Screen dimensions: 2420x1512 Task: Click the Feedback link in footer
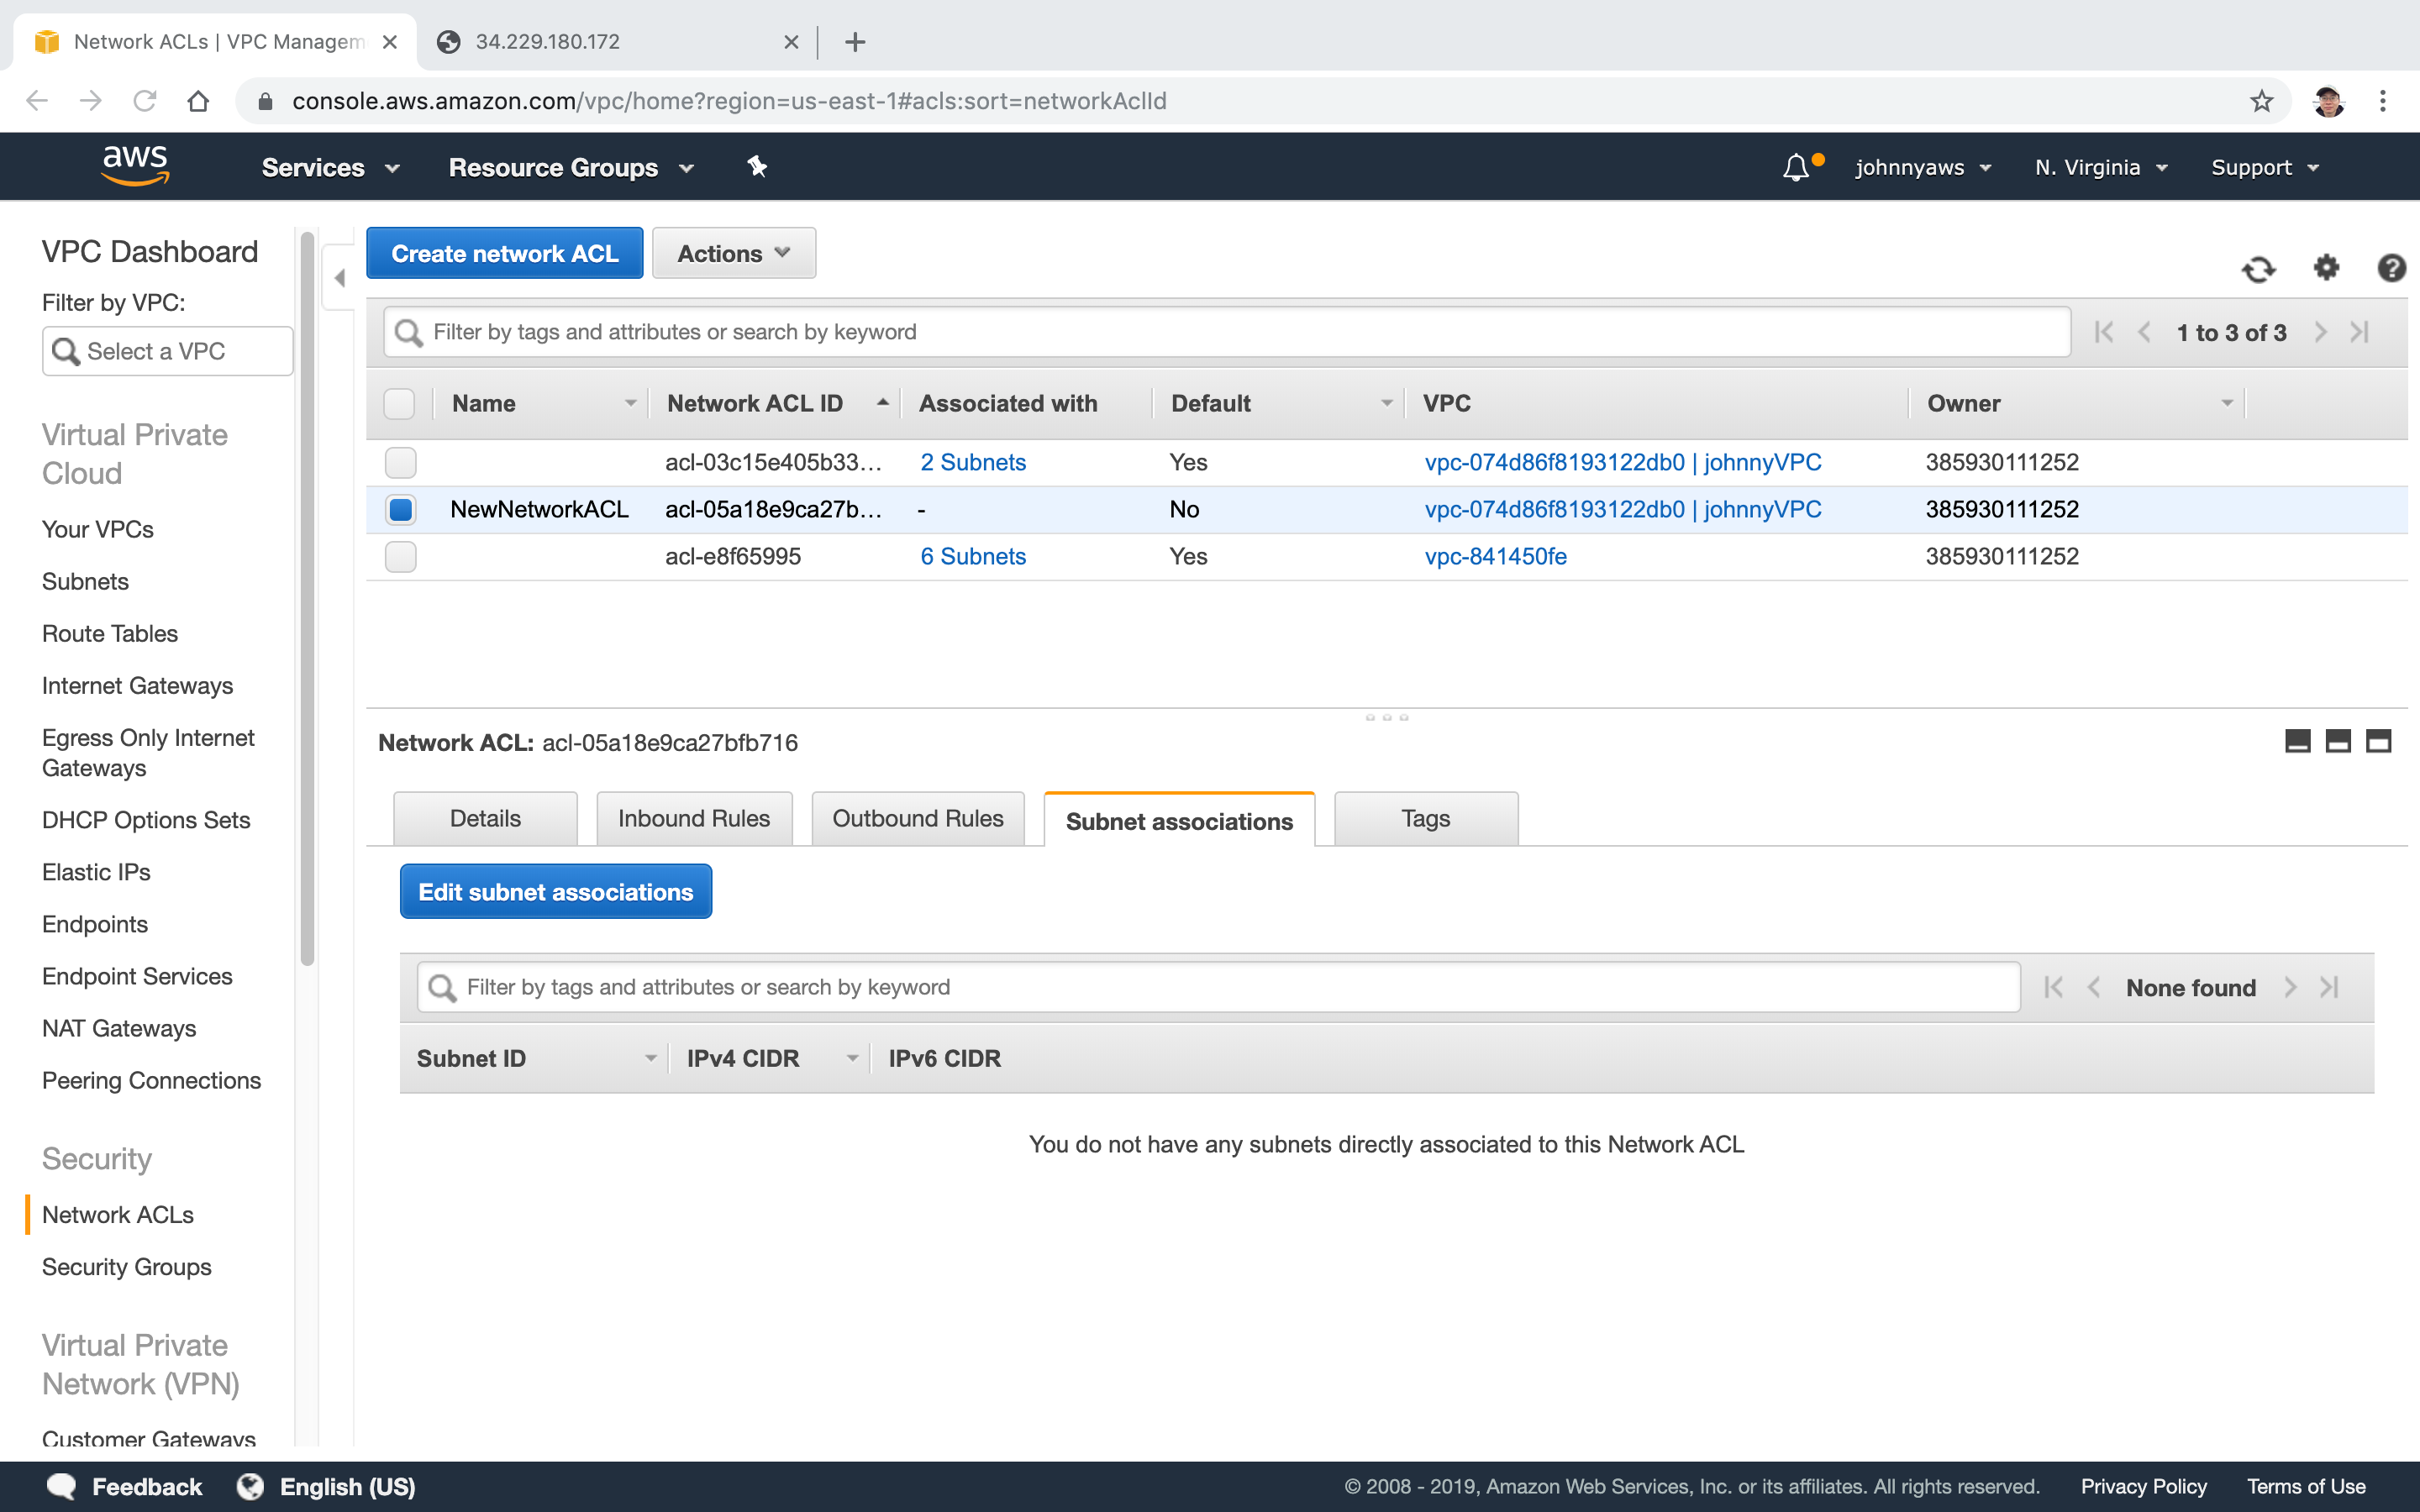(x=124, y=1487)
